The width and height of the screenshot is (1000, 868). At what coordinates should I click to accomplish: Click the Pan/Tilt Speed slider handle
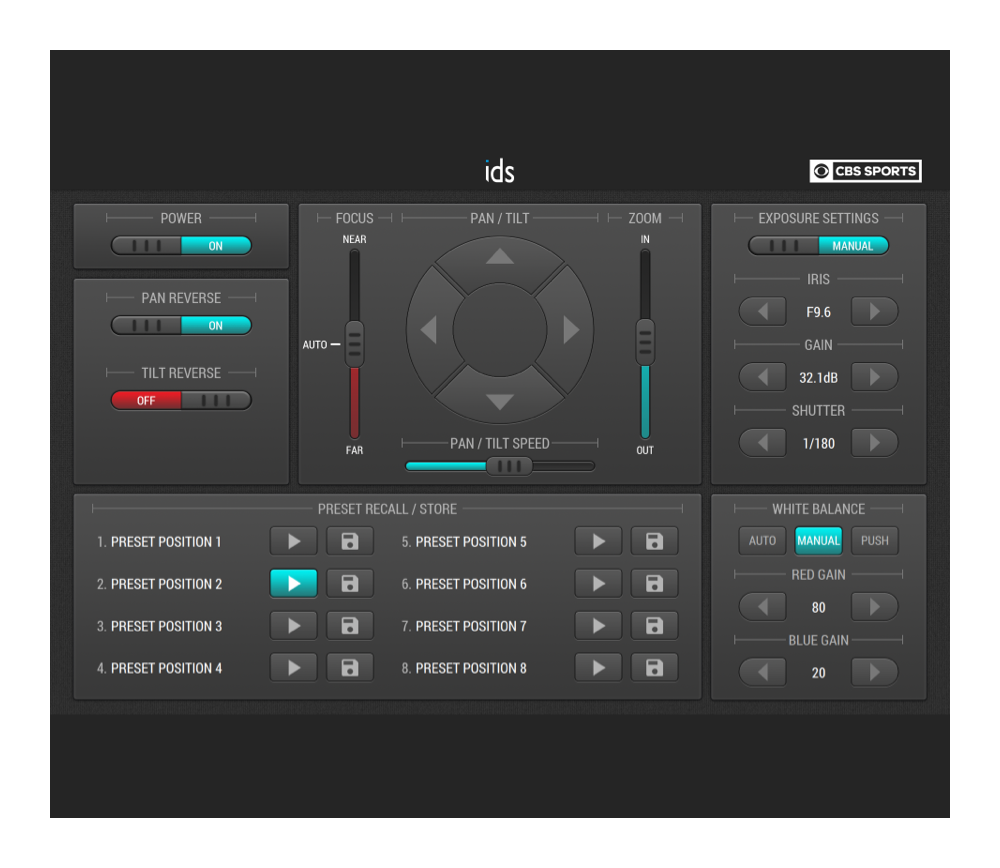[x=509, y=466]
